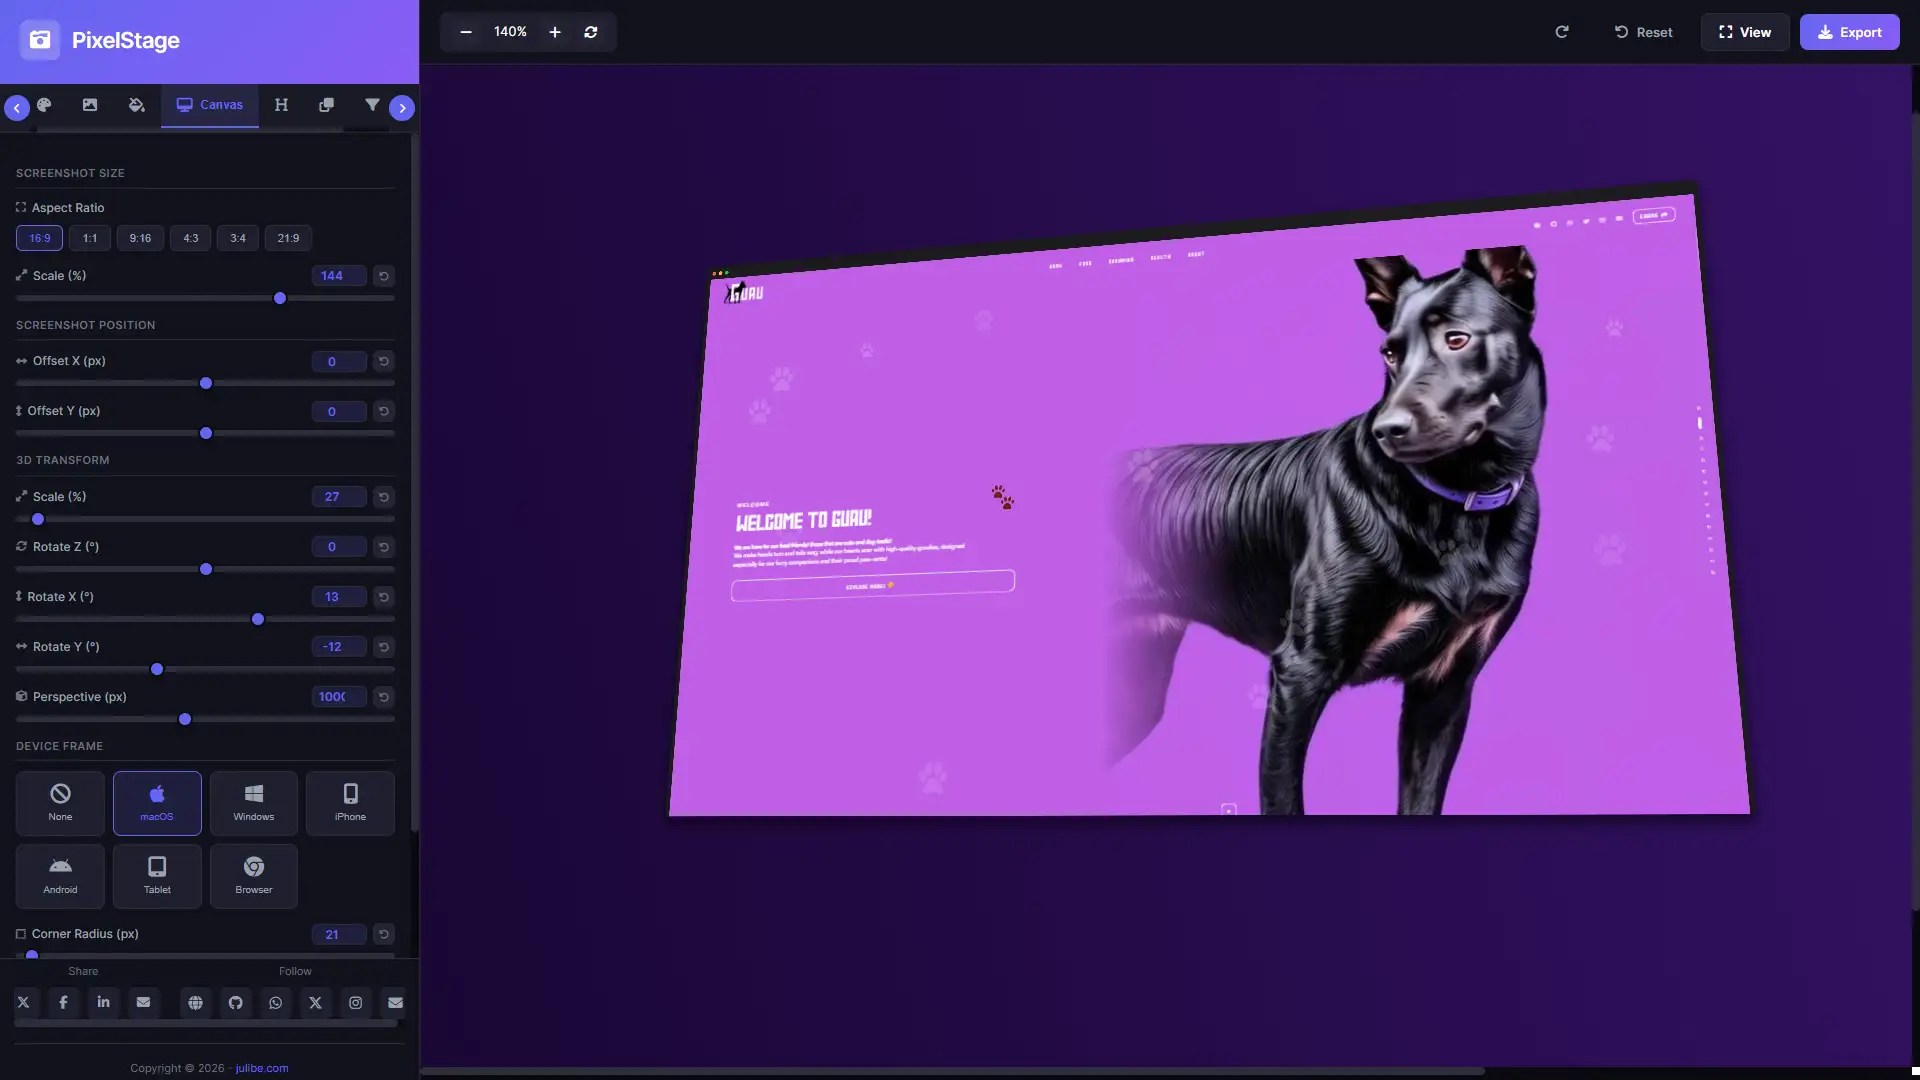Share via the GitHub icon
The height and width of the screenshot is (1080, 1920).
(x=236, y=1003)
